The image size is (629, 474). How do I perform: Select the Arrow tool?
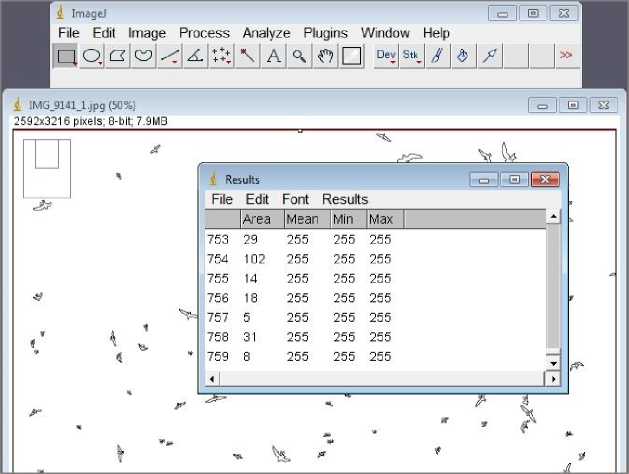tap(489, 56)
